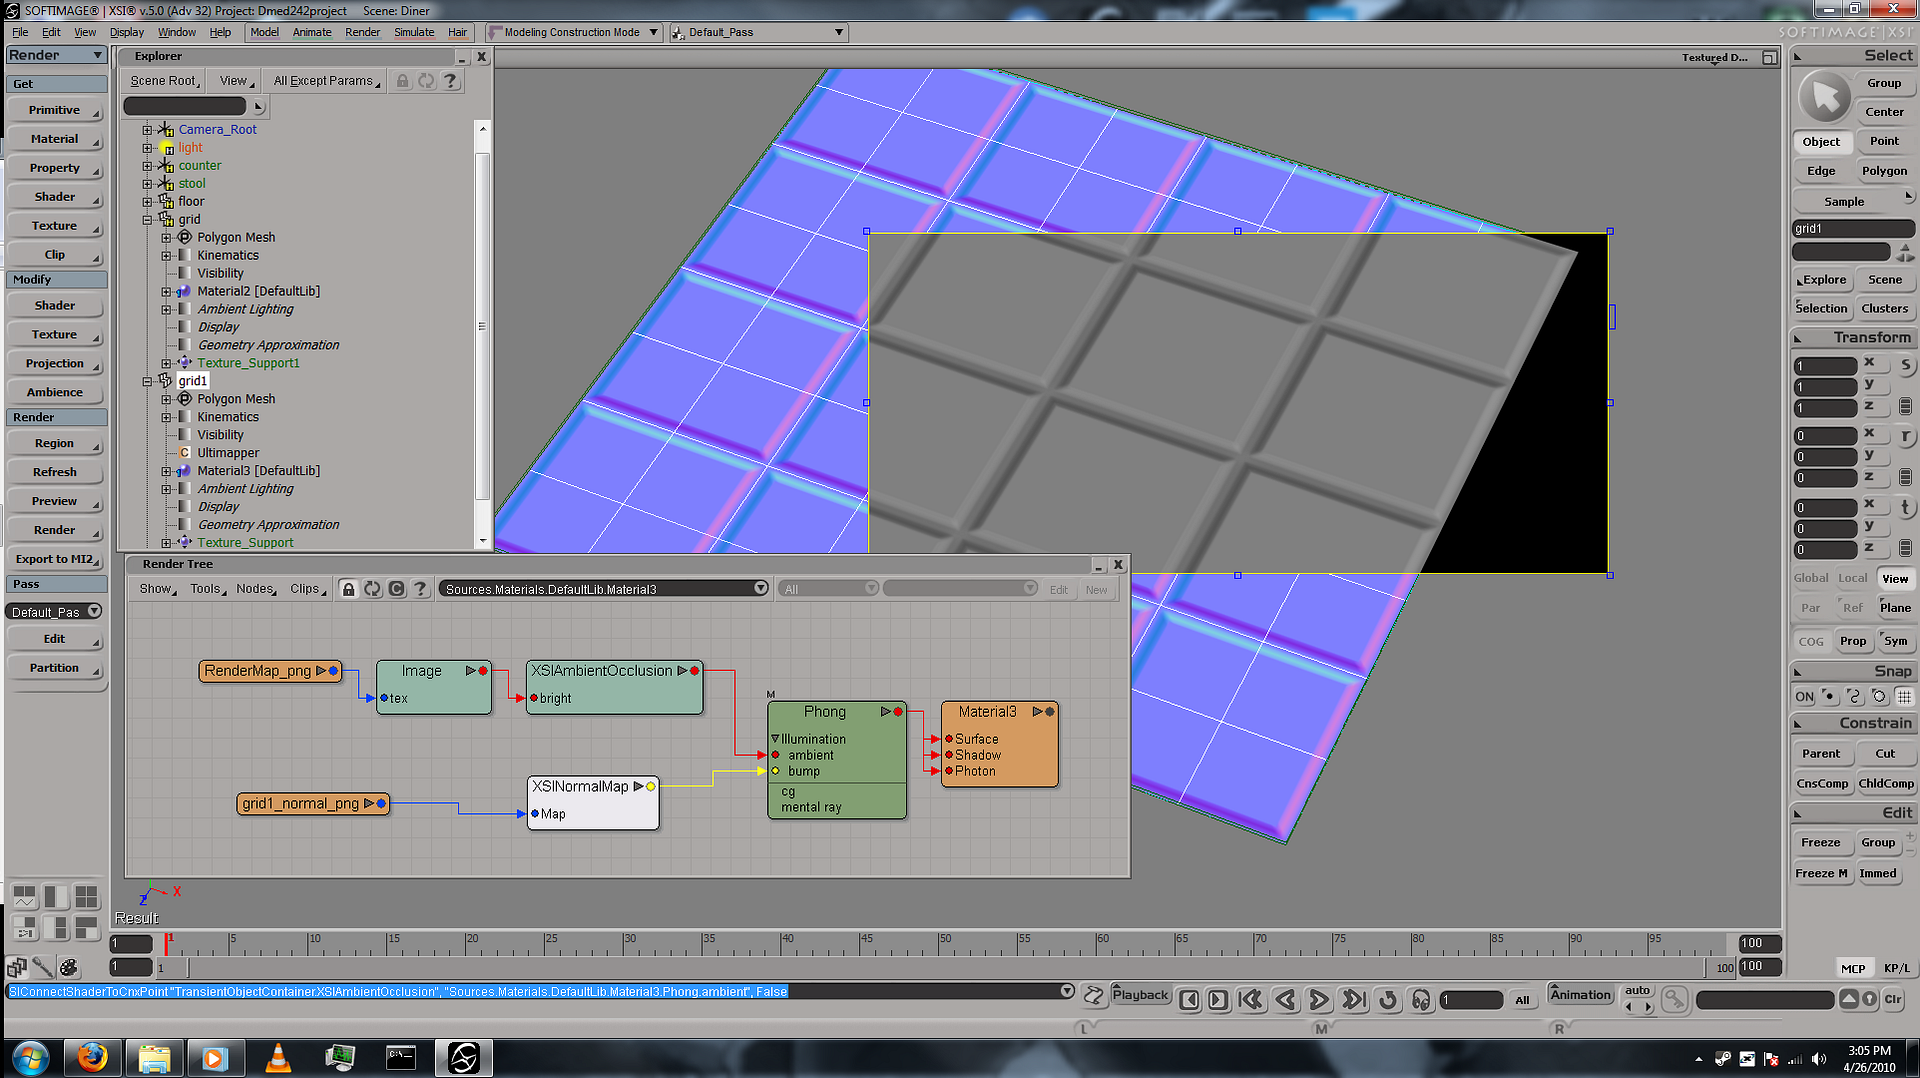Toggle audio playback headphones icon
Screen dimensions: 1920x1078
tap(1421, 1000)
